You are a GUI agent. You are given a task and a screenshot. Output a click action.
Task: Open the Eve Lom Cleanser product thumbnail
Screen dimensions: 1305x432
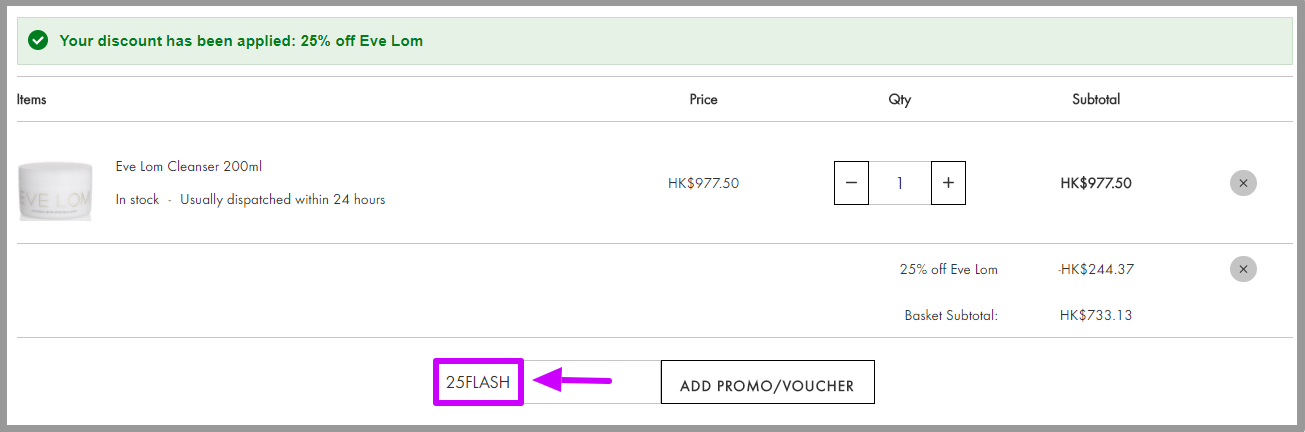55,191
